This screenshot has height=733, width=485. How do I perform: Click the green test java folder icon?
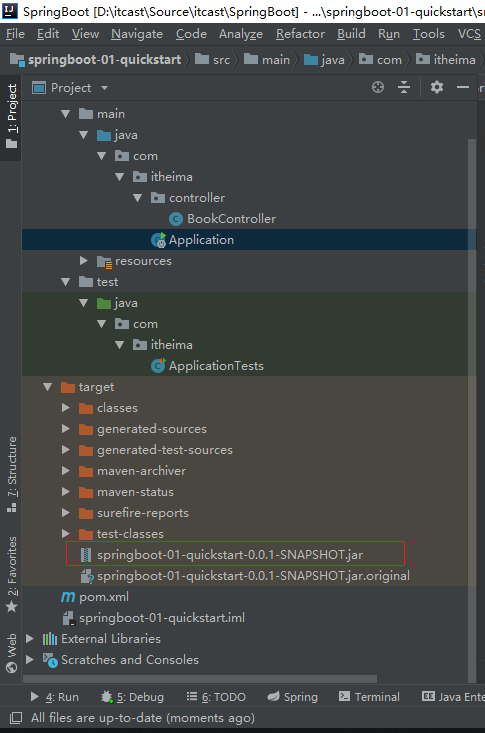tap(103, 303)
